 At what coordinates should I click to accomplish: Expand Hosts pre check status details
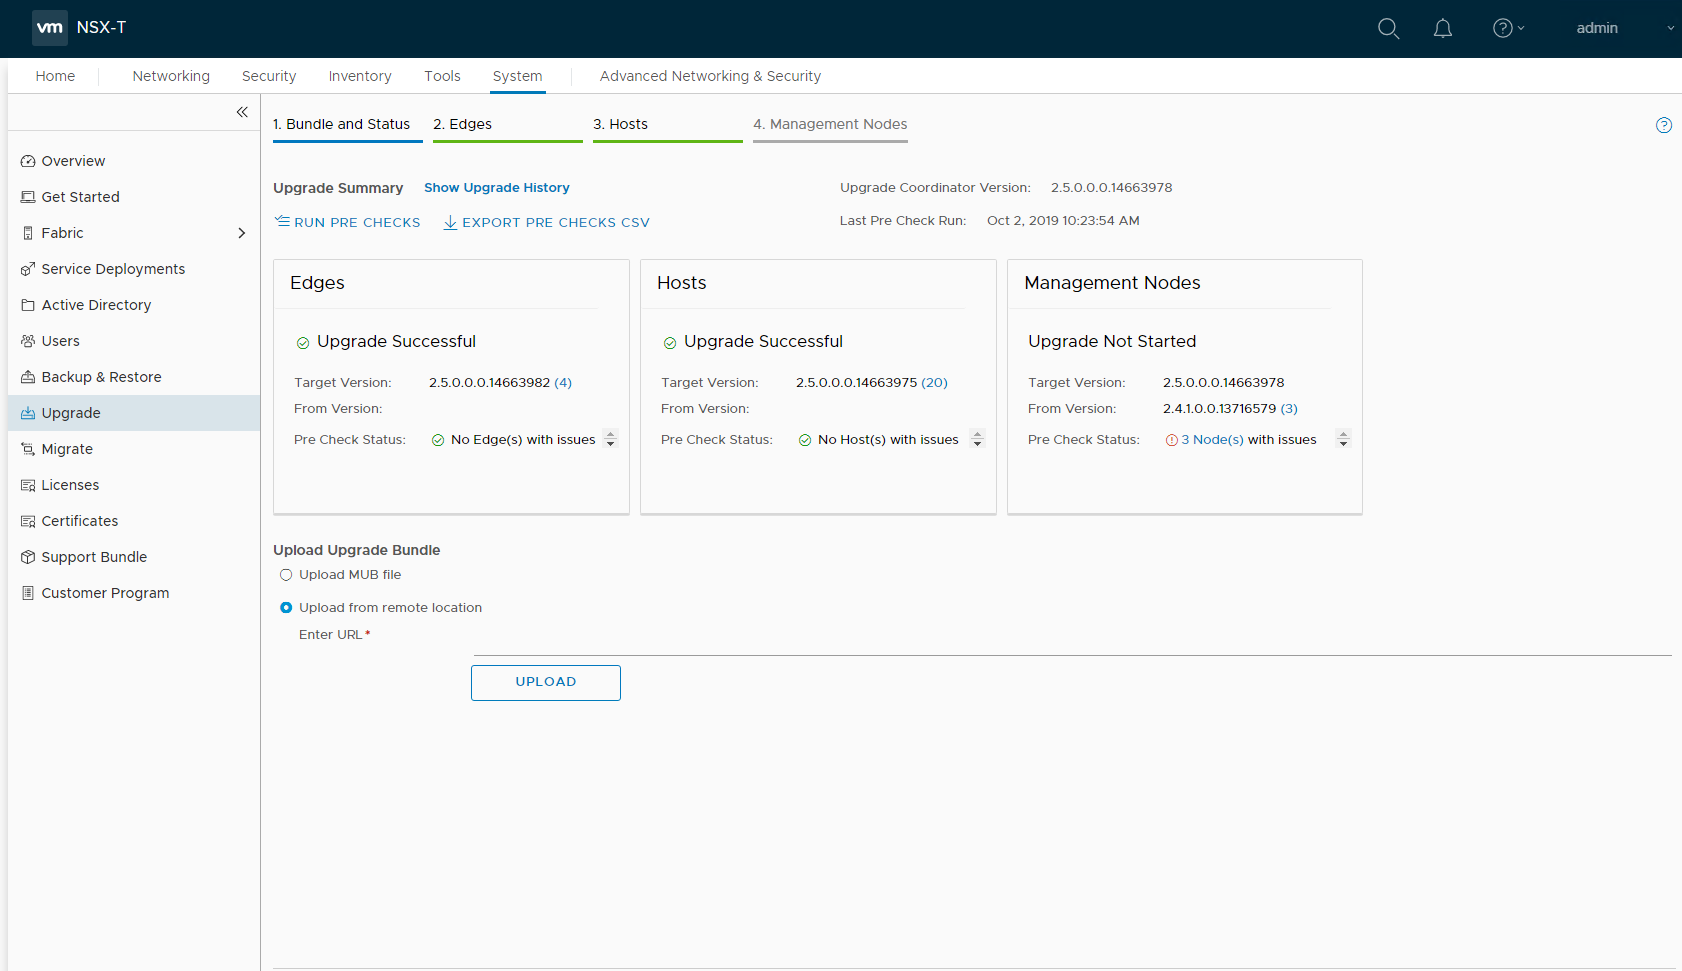(977, 439)
